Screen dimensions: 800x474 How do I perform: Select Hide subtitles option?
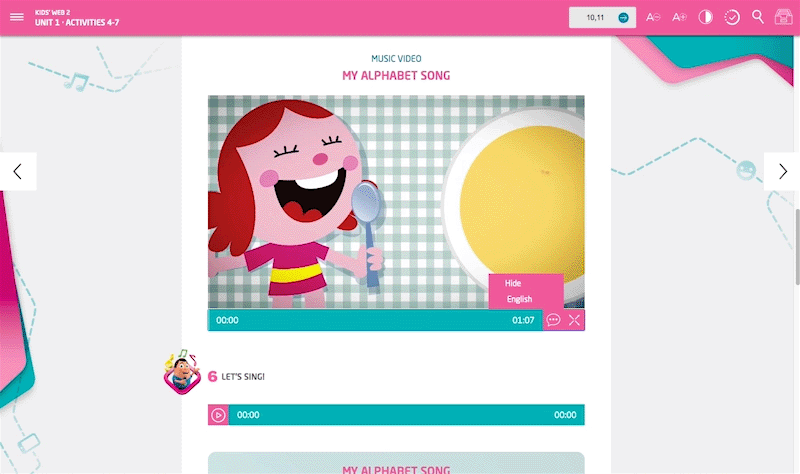coord(513,283)
